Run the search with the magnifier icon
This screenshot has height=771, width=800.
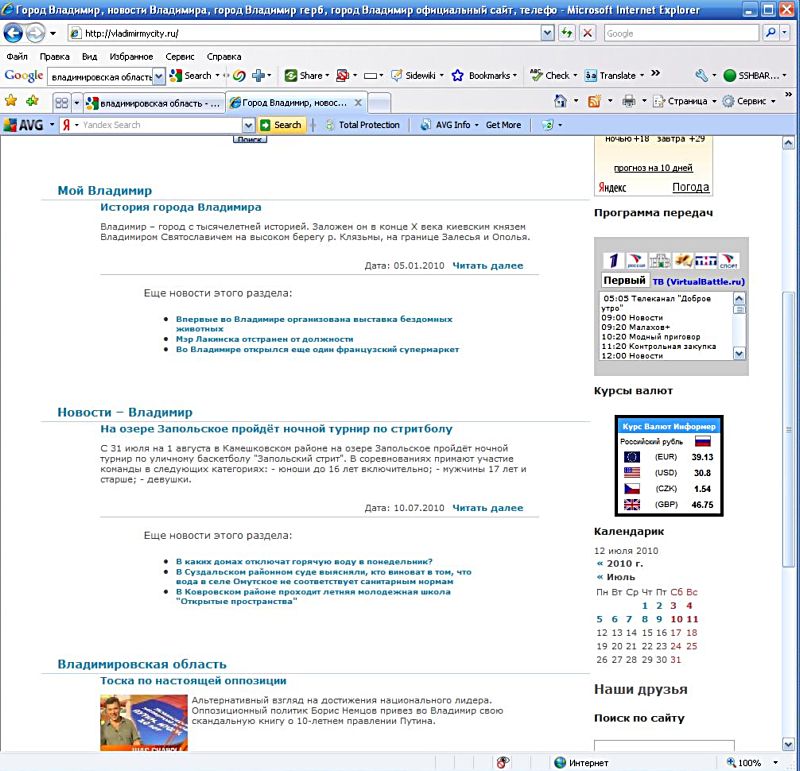click(x=770, y=33)
